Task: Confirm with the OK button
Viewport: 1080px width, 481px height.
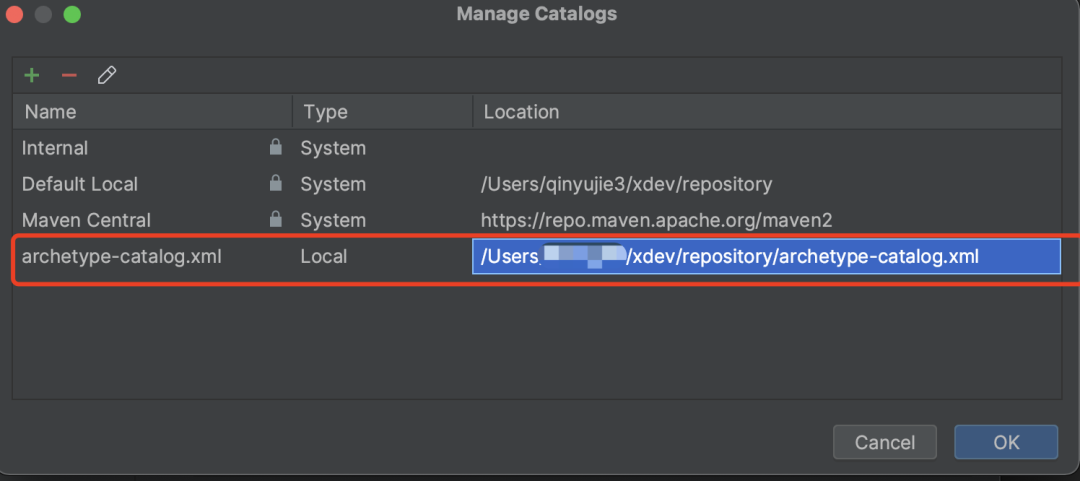Action: [x=1005, y=442]
